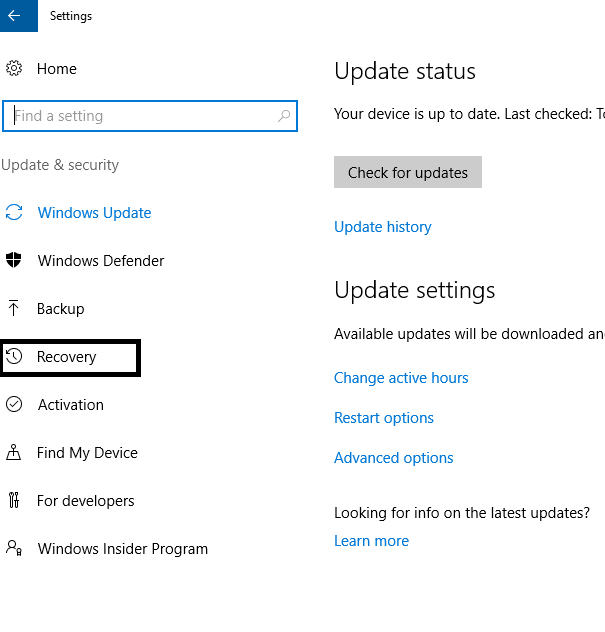The width and height of the screenshot is (605, 632).
Task: Click the Home gear icon
Action: tap(14, 69)
